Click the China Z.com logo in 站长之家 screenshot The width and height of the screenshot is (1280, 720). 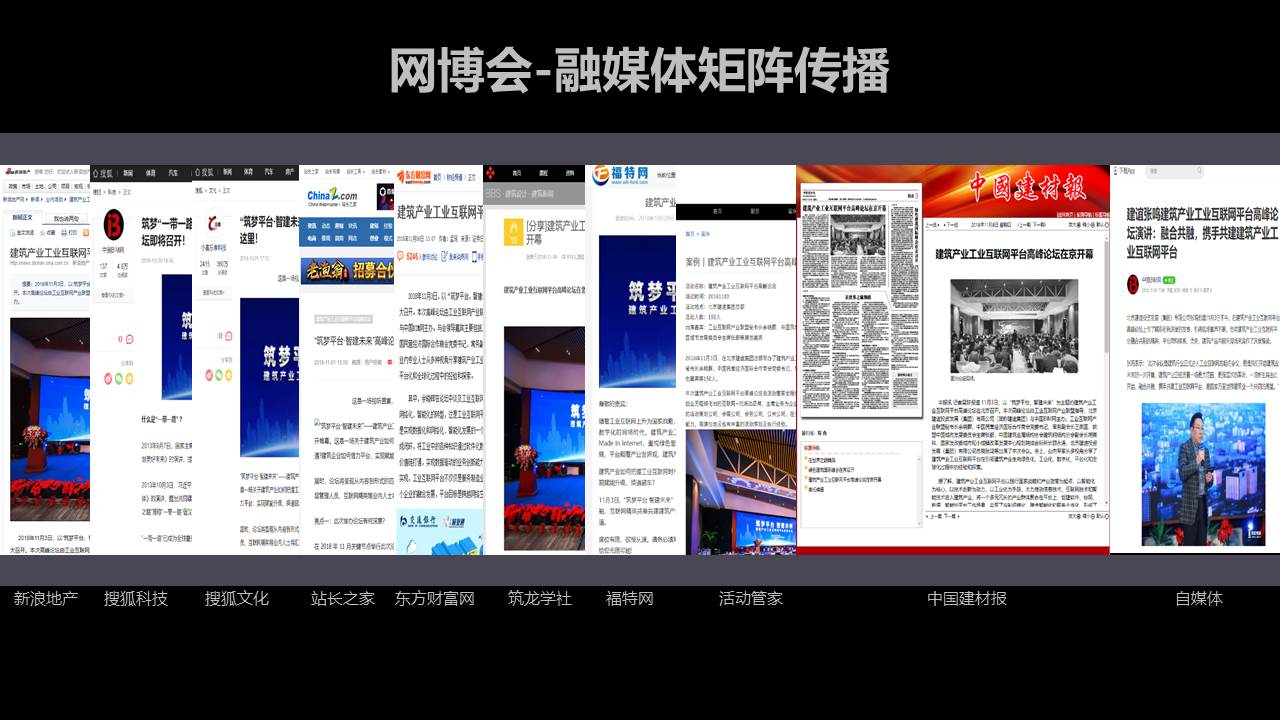point(332,196)
